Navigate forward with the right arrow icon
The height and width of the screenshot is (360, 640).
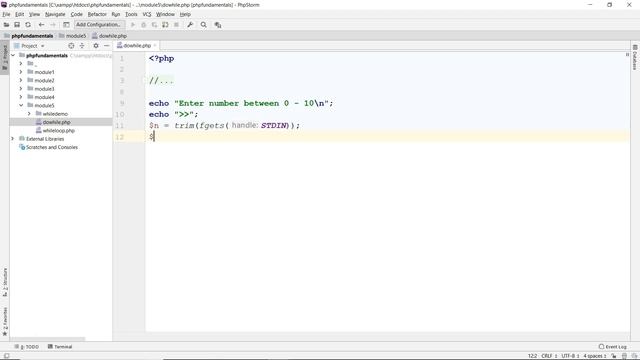point(53,25)
